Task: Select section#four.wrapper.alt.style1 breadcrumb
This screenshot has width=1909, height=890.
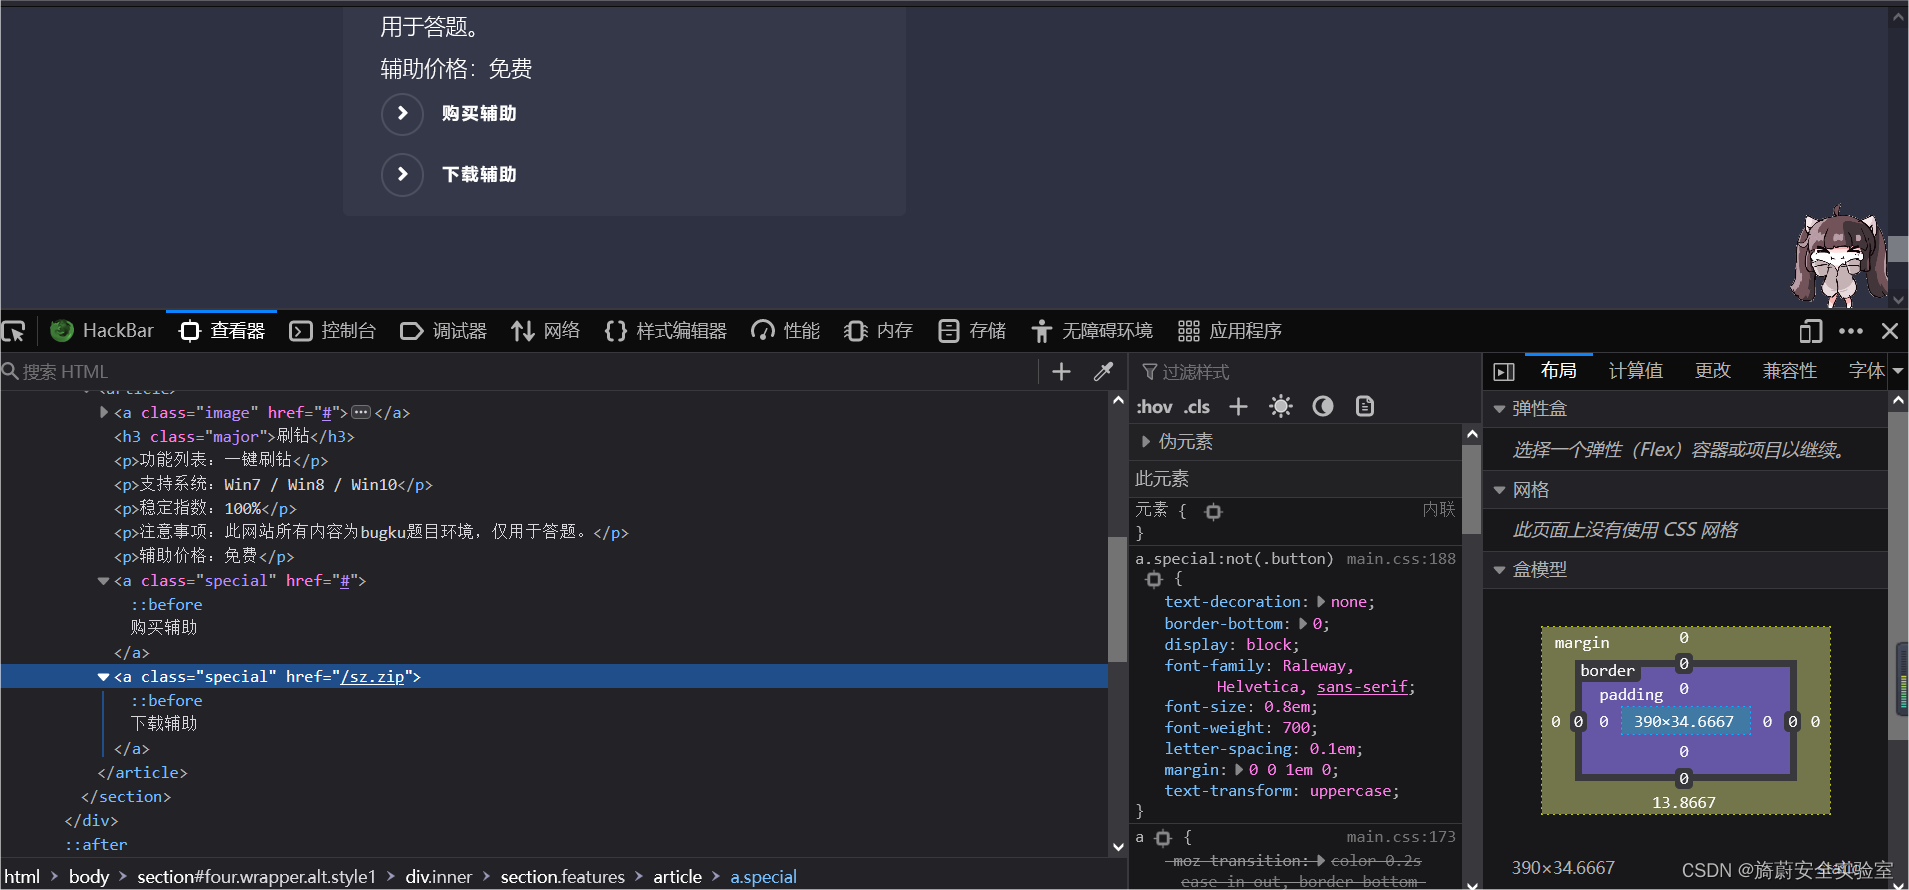Action: (257, 877)
